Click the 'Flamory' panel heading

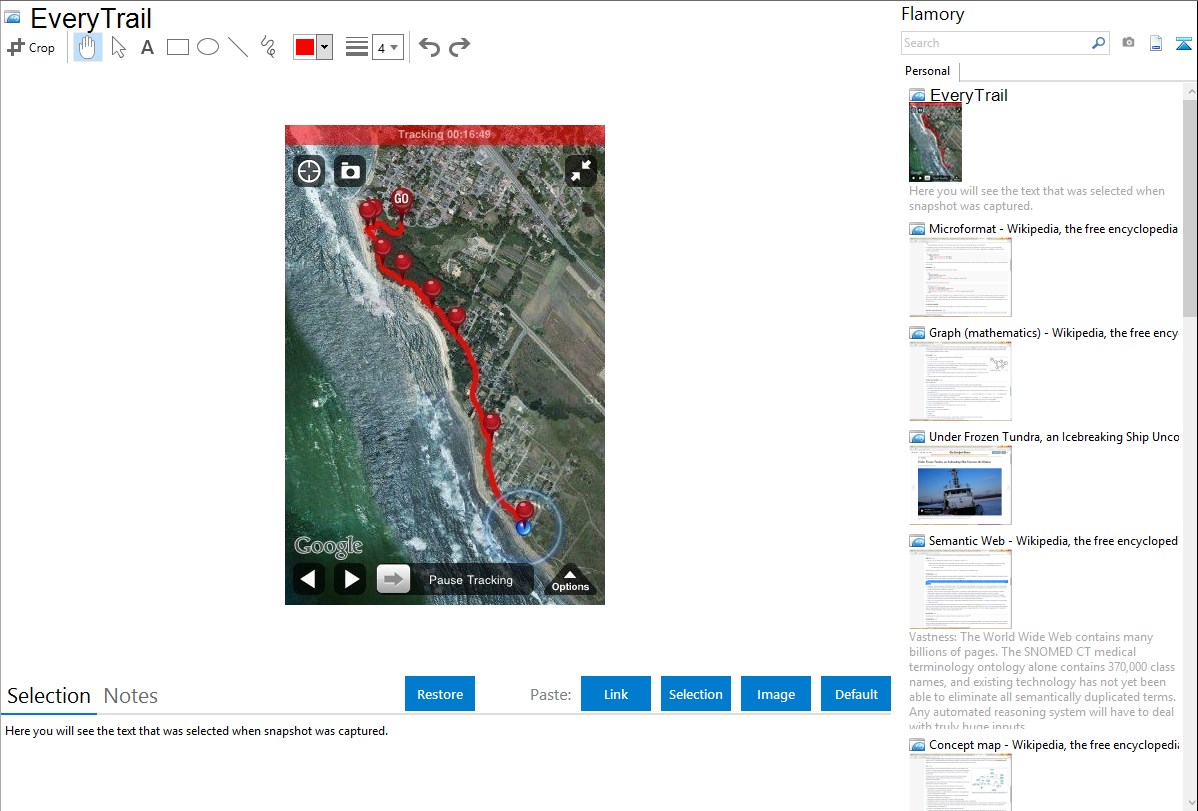932,15
